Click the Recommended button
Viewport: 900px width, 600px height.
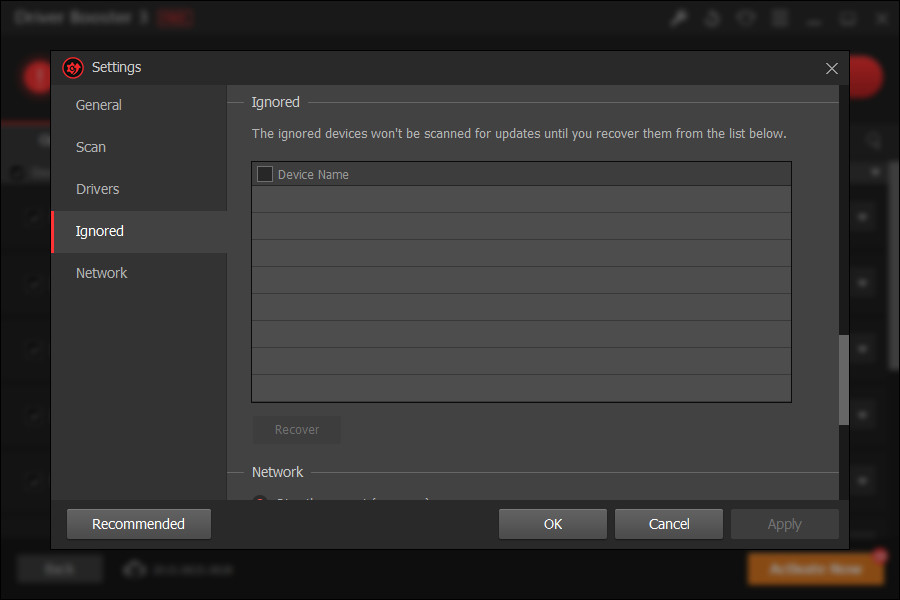[138, 523]
